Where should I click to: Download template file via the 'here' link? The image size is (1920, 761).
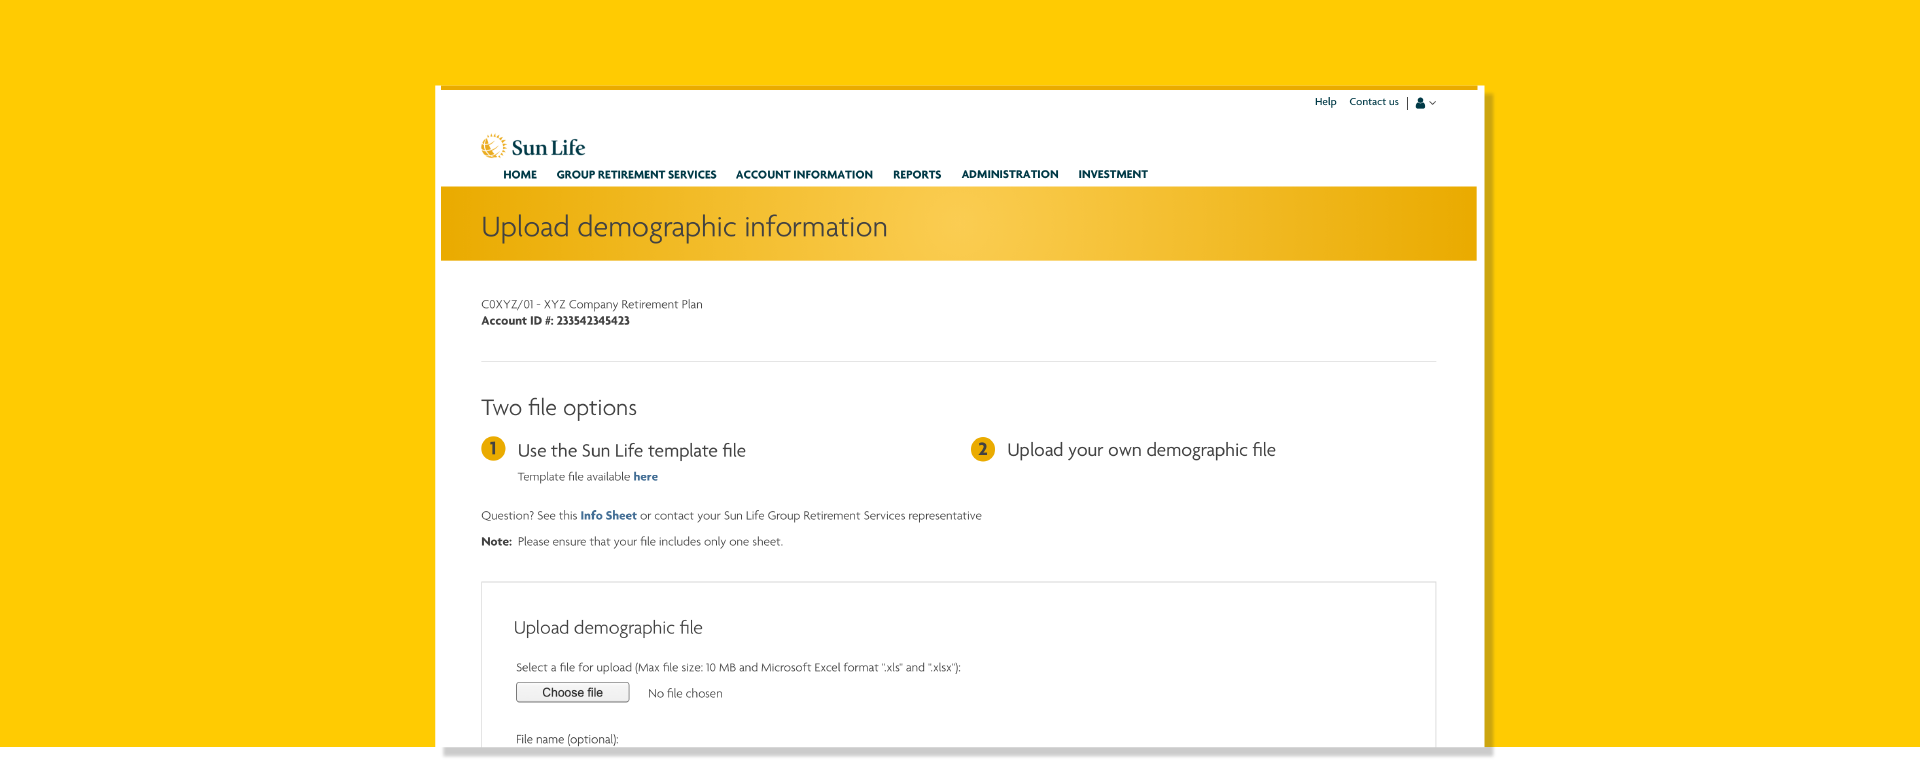[x=645, y=477]
